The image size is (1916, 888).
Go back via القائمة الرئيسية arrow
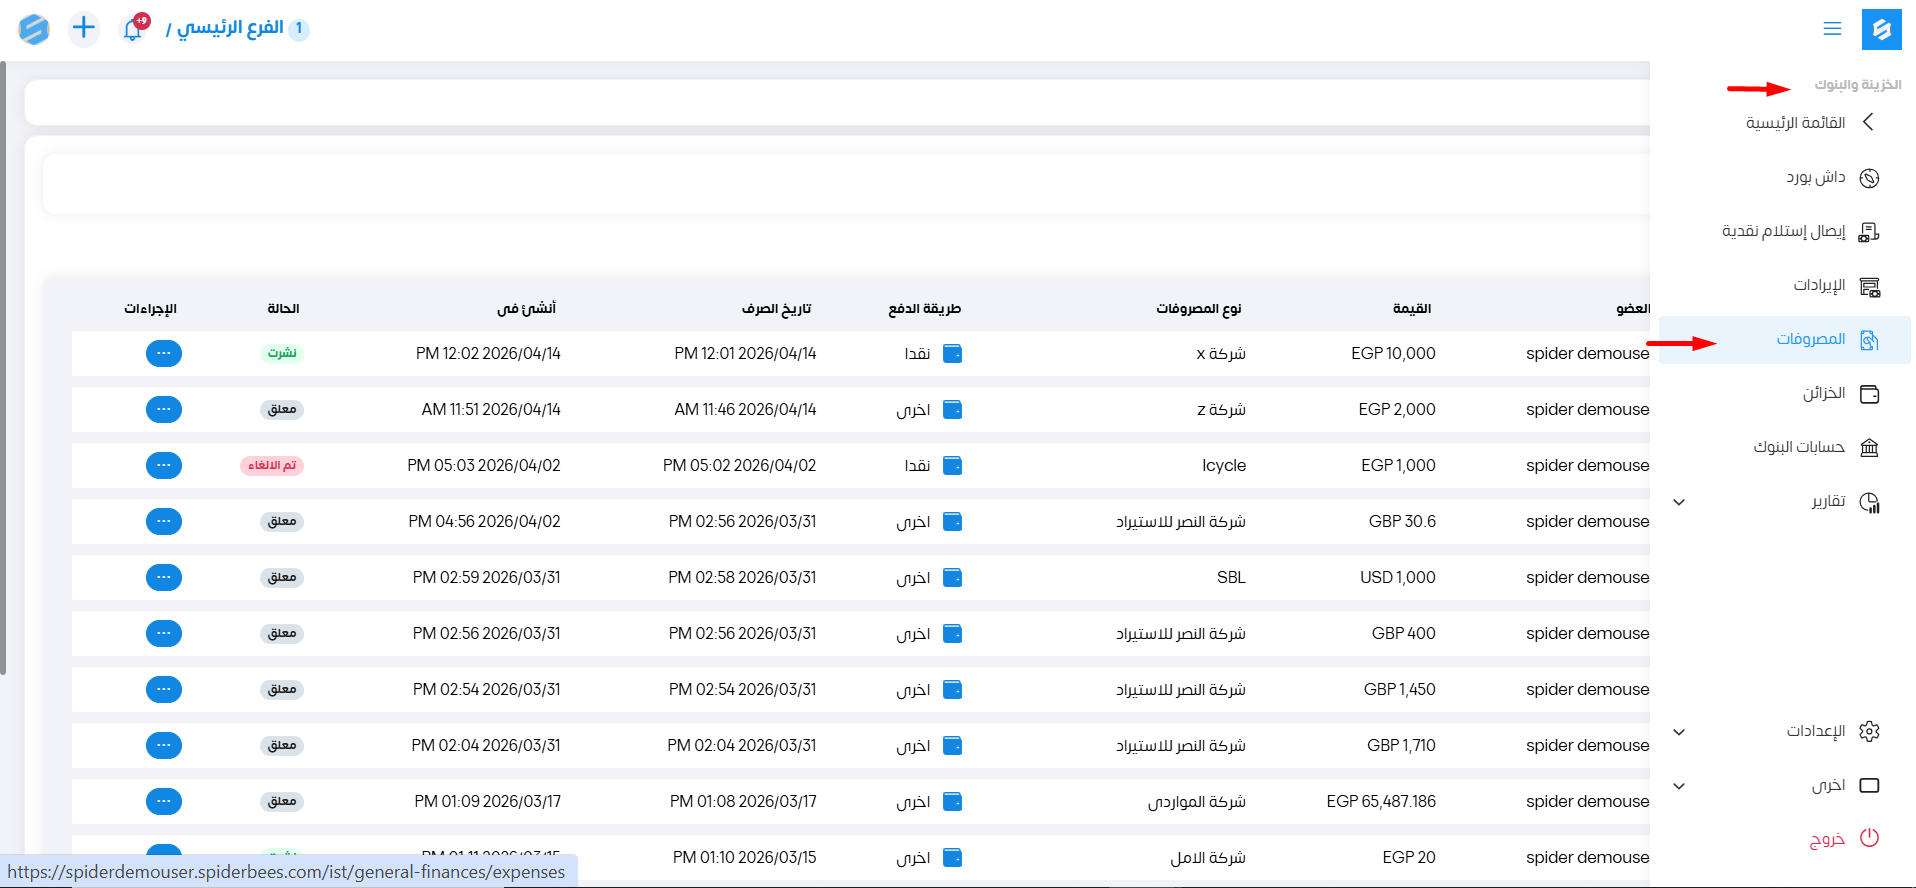click(x=1867, y=122)
